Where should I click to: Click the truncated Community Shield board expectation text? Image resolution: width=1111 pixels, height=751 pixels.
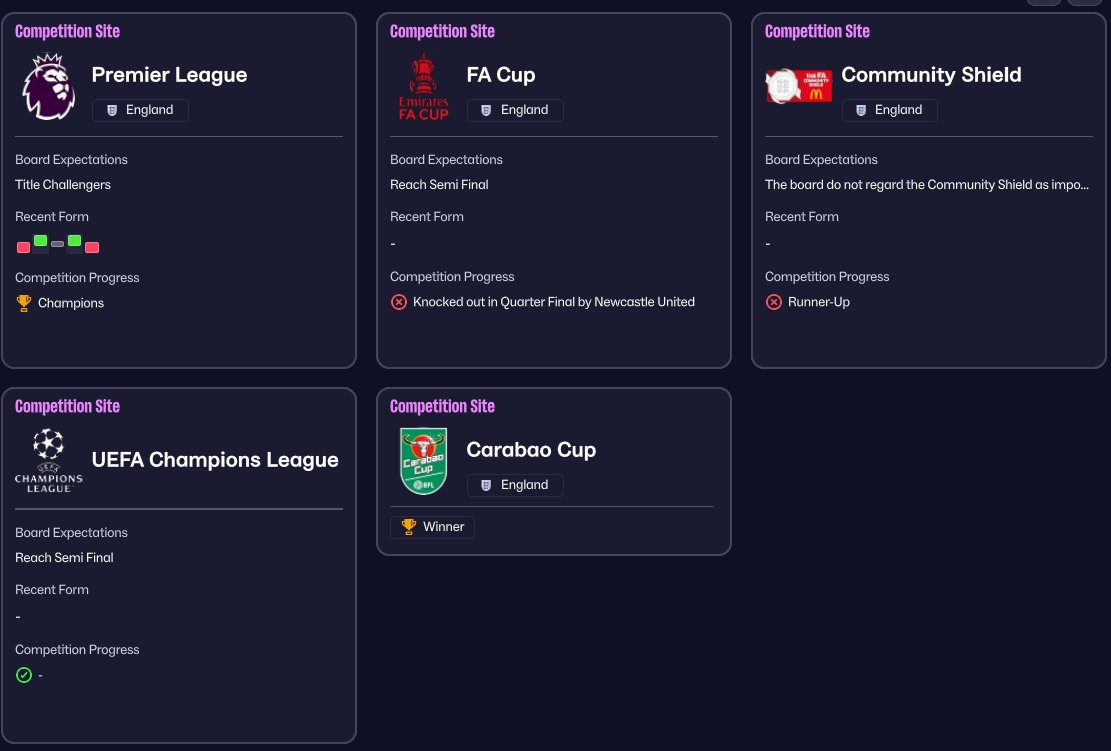pyautogui.click(x=927, y=185)
